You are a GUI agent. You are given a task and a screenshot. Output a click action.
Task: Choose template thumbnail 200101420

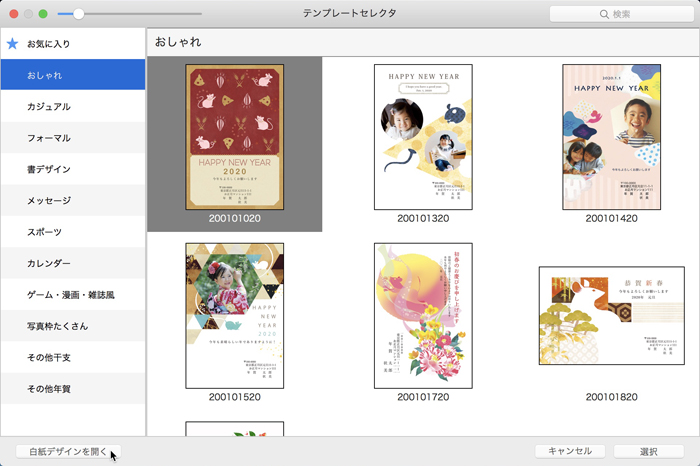pyautogui.click(x=611, y=137)
